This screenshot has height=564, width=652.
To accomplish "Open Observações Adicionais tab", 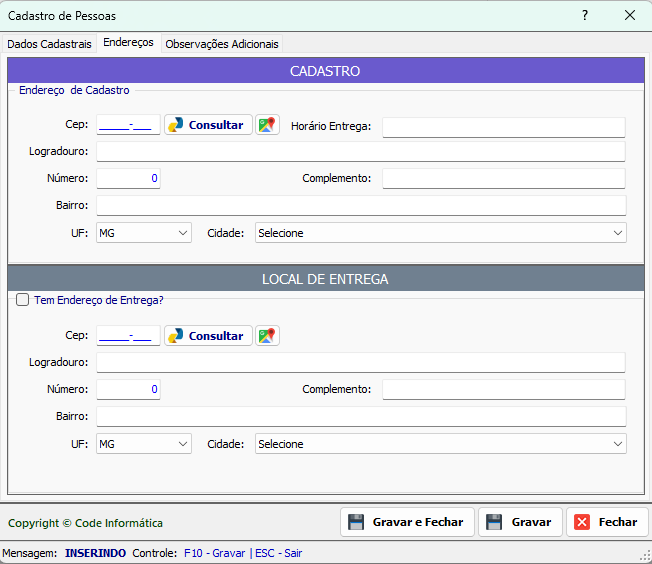I will tap(222, 44).
